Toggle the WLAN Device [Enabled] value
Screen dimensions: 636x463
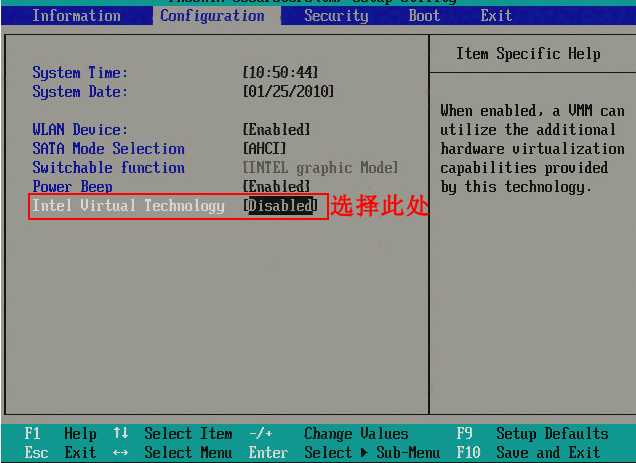(276, 129)
